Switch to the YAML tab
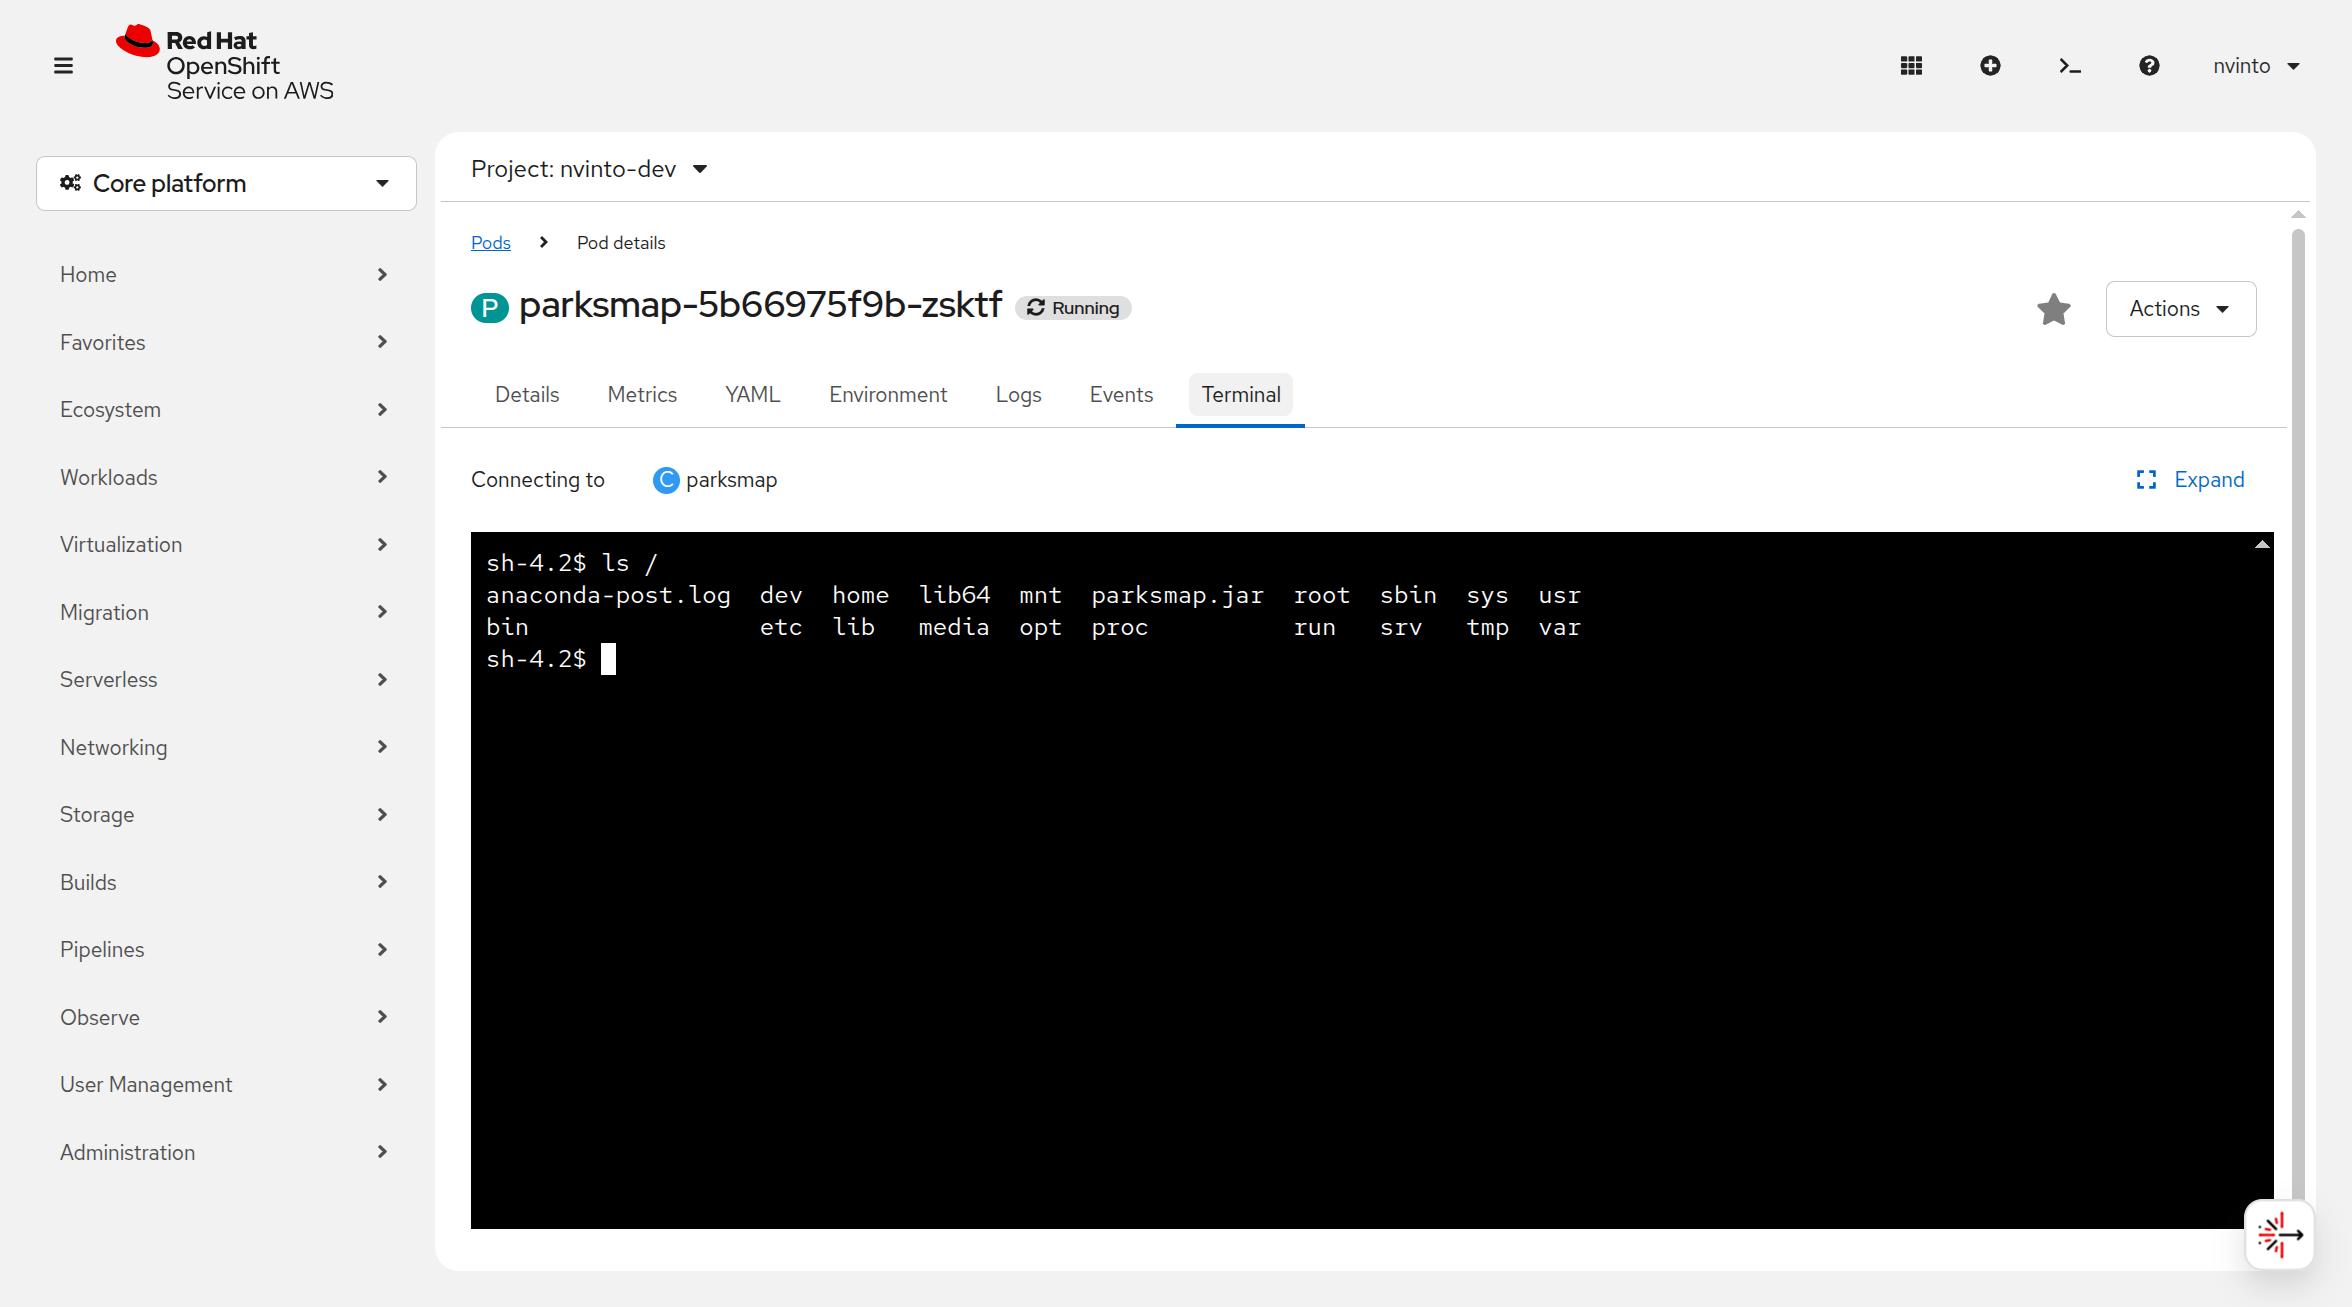The image size is (2352, 1307). click(753, 394)
